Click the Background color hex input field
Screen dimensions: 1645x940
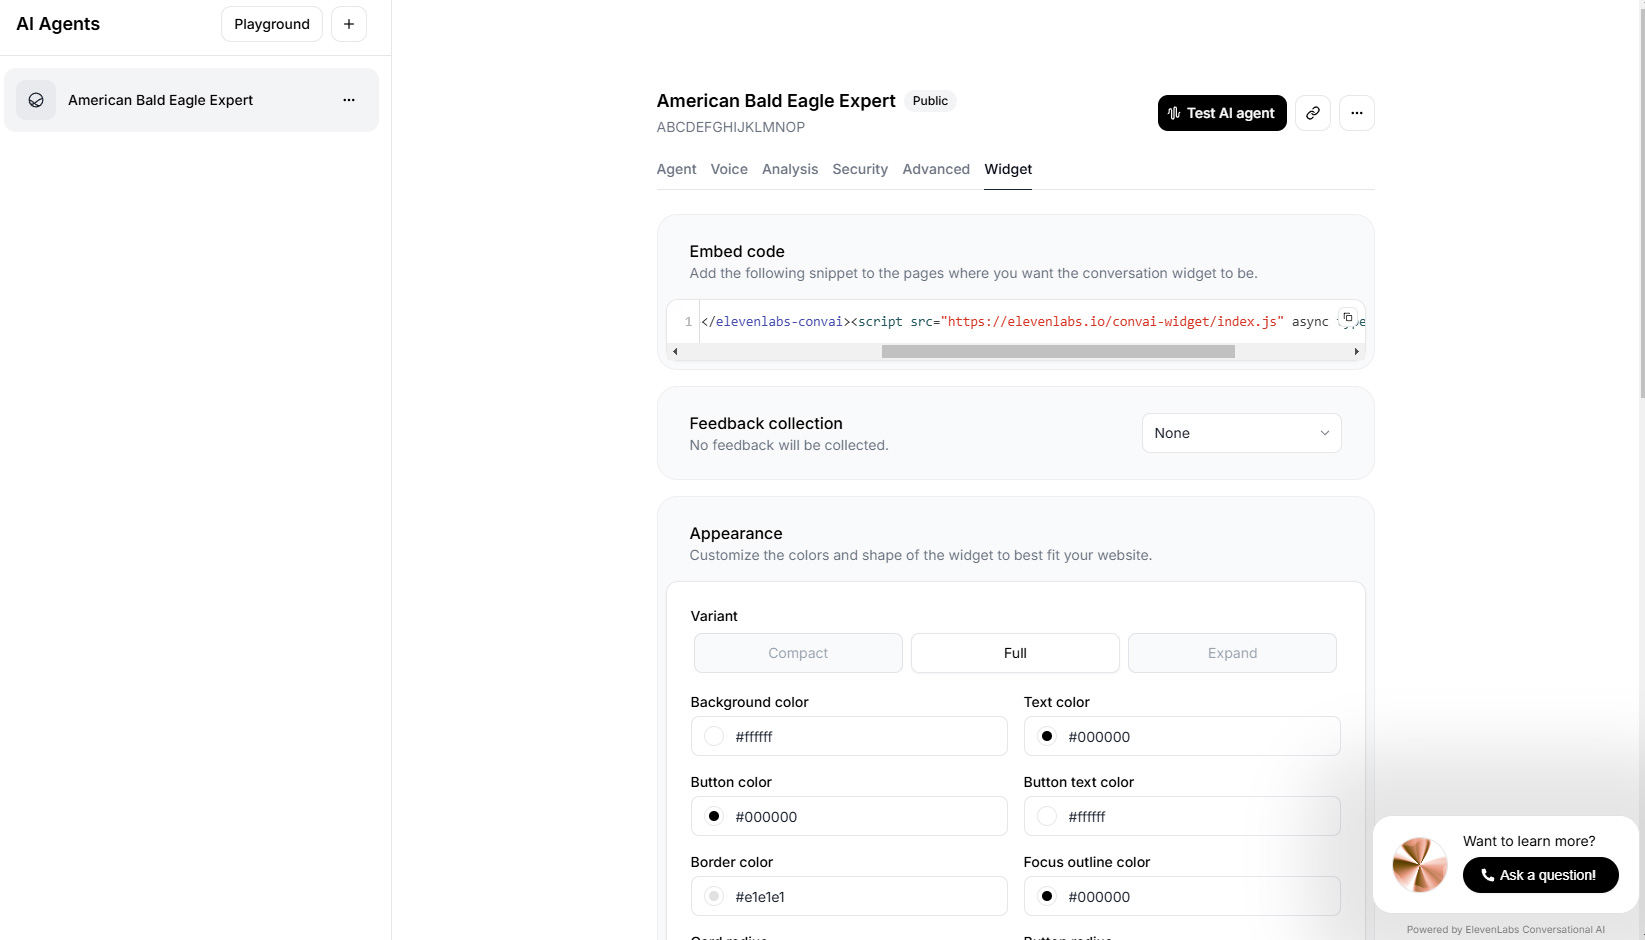[860, 736]
